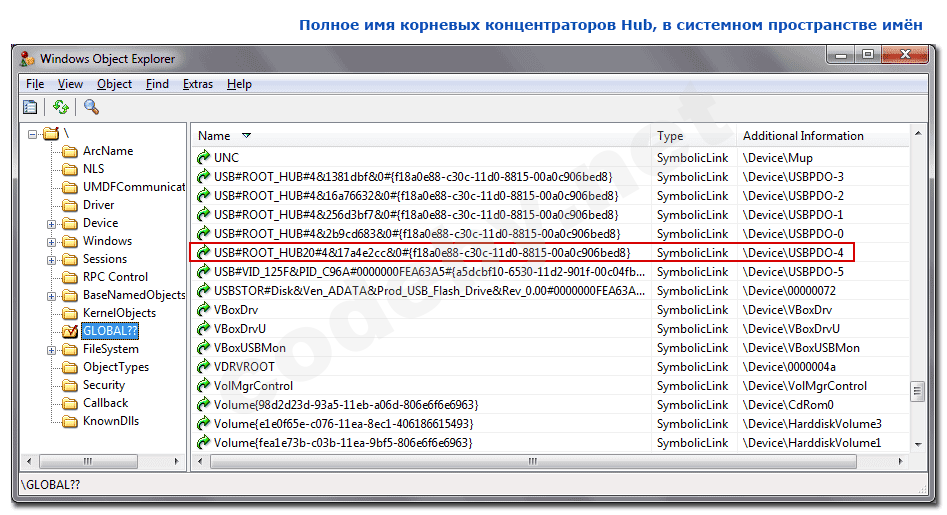Click the link icon beside VolMgrControl
947x515 pixels.
pyautogui.click(x=204, y=386)
